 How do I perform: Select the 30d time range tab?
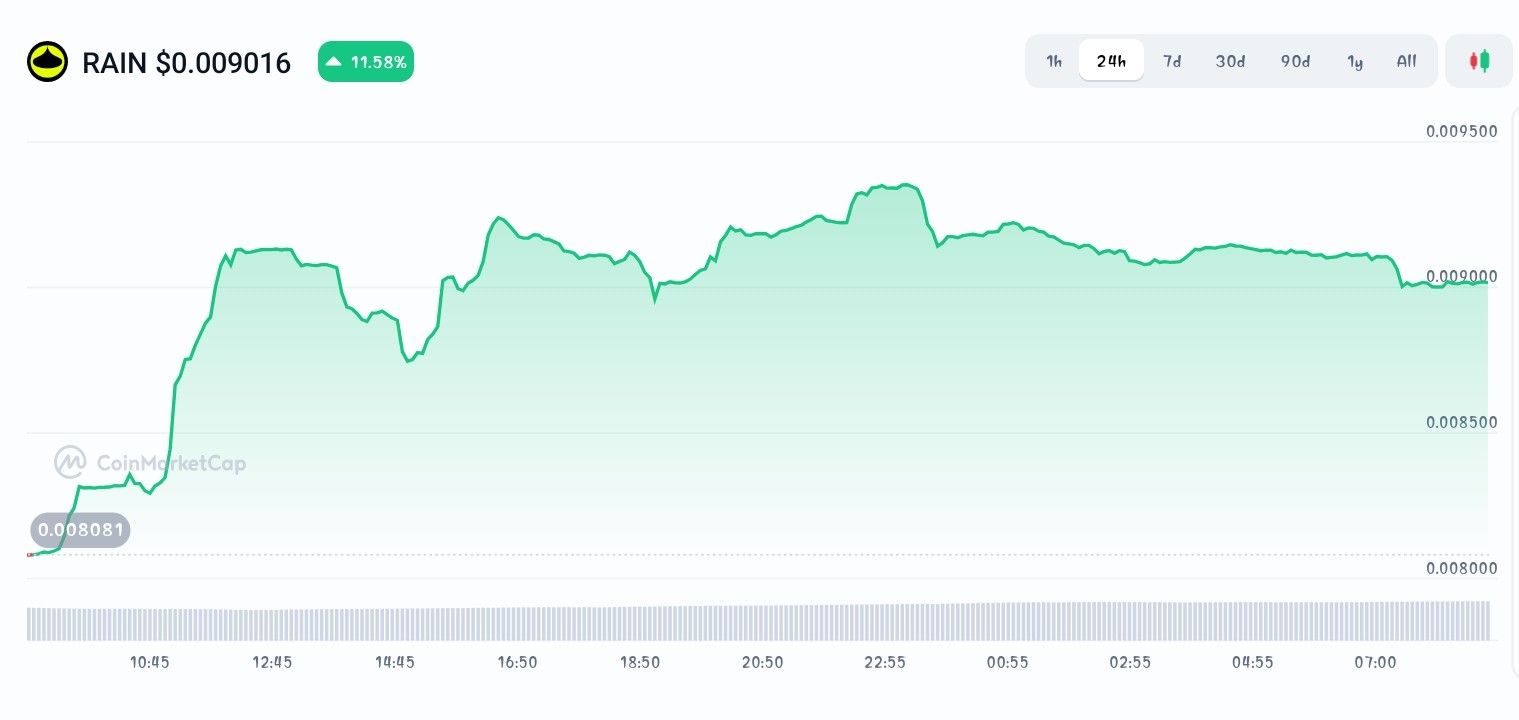pos(1230,61)
